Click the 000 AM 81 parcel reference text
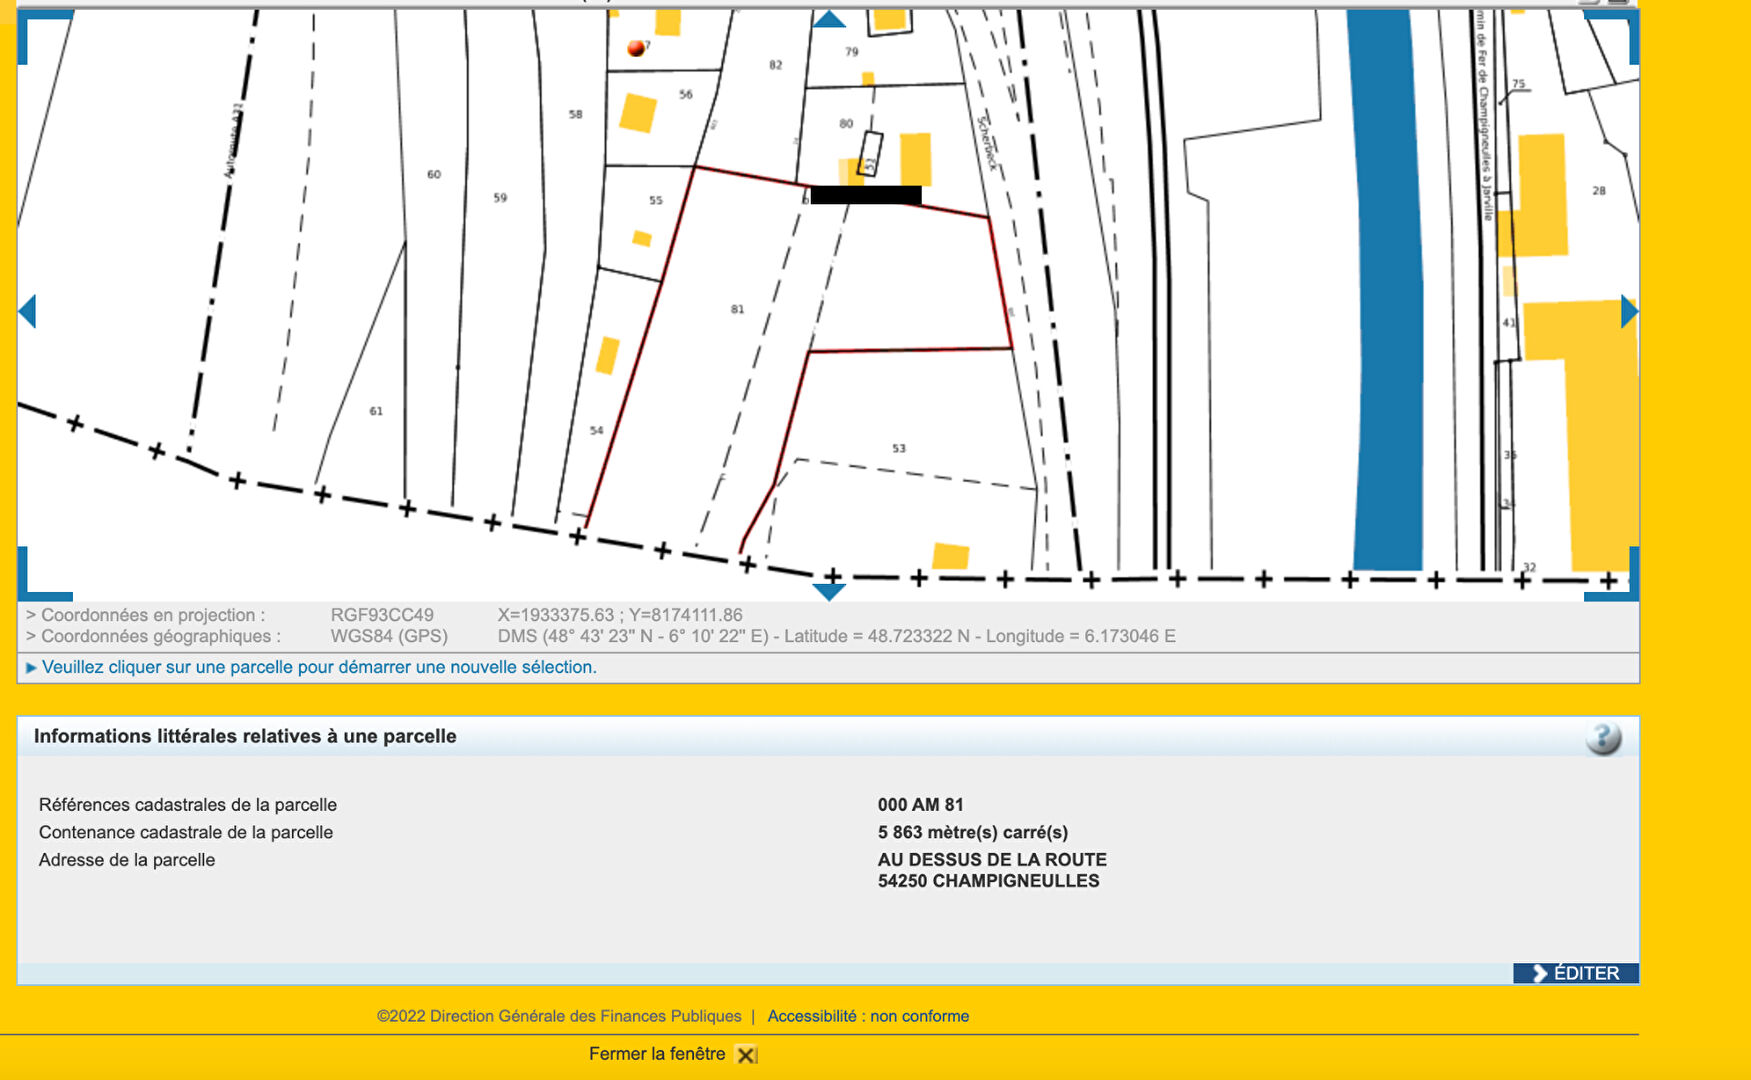 tap(918, 804)
